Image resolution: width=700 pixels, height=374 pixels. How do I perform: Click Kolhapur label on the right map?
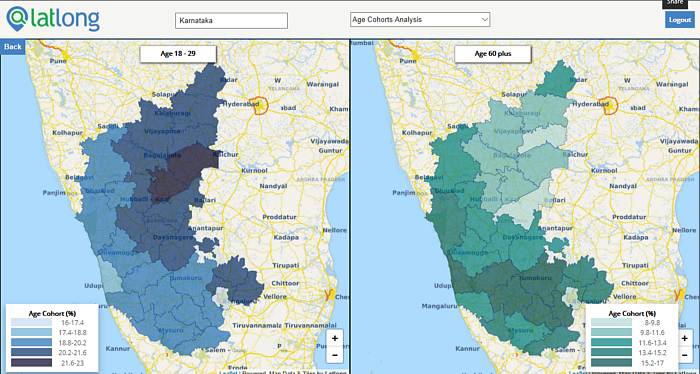417,133
